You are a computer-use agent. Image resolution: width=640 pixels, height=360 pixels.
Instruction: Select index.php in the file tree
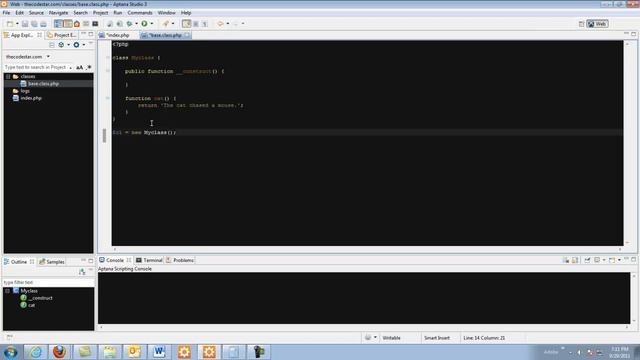coord(31,98)
